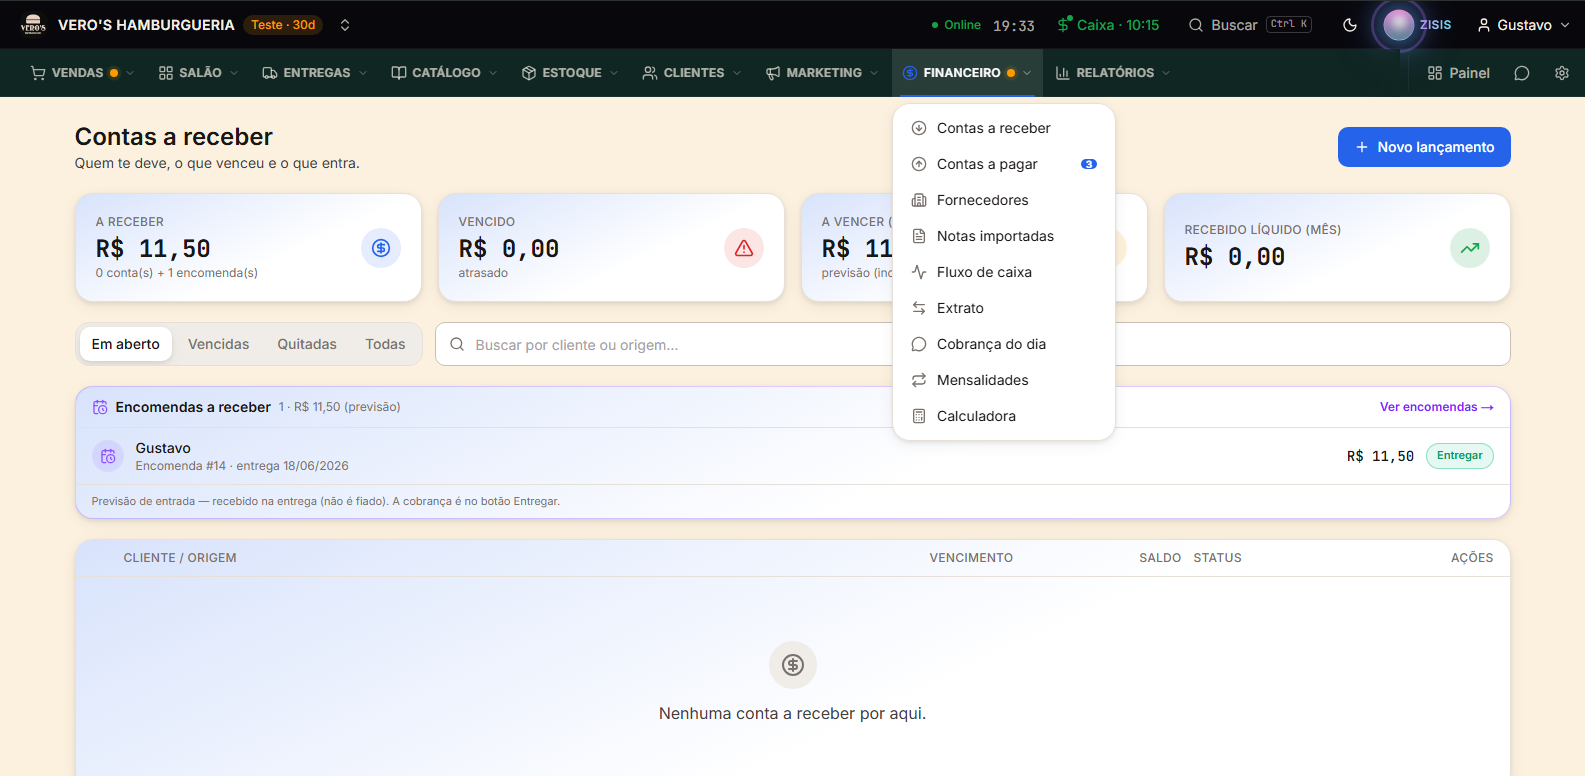
Task: Open the Gustavo user account dropdown
Action: click(1523, 25)
